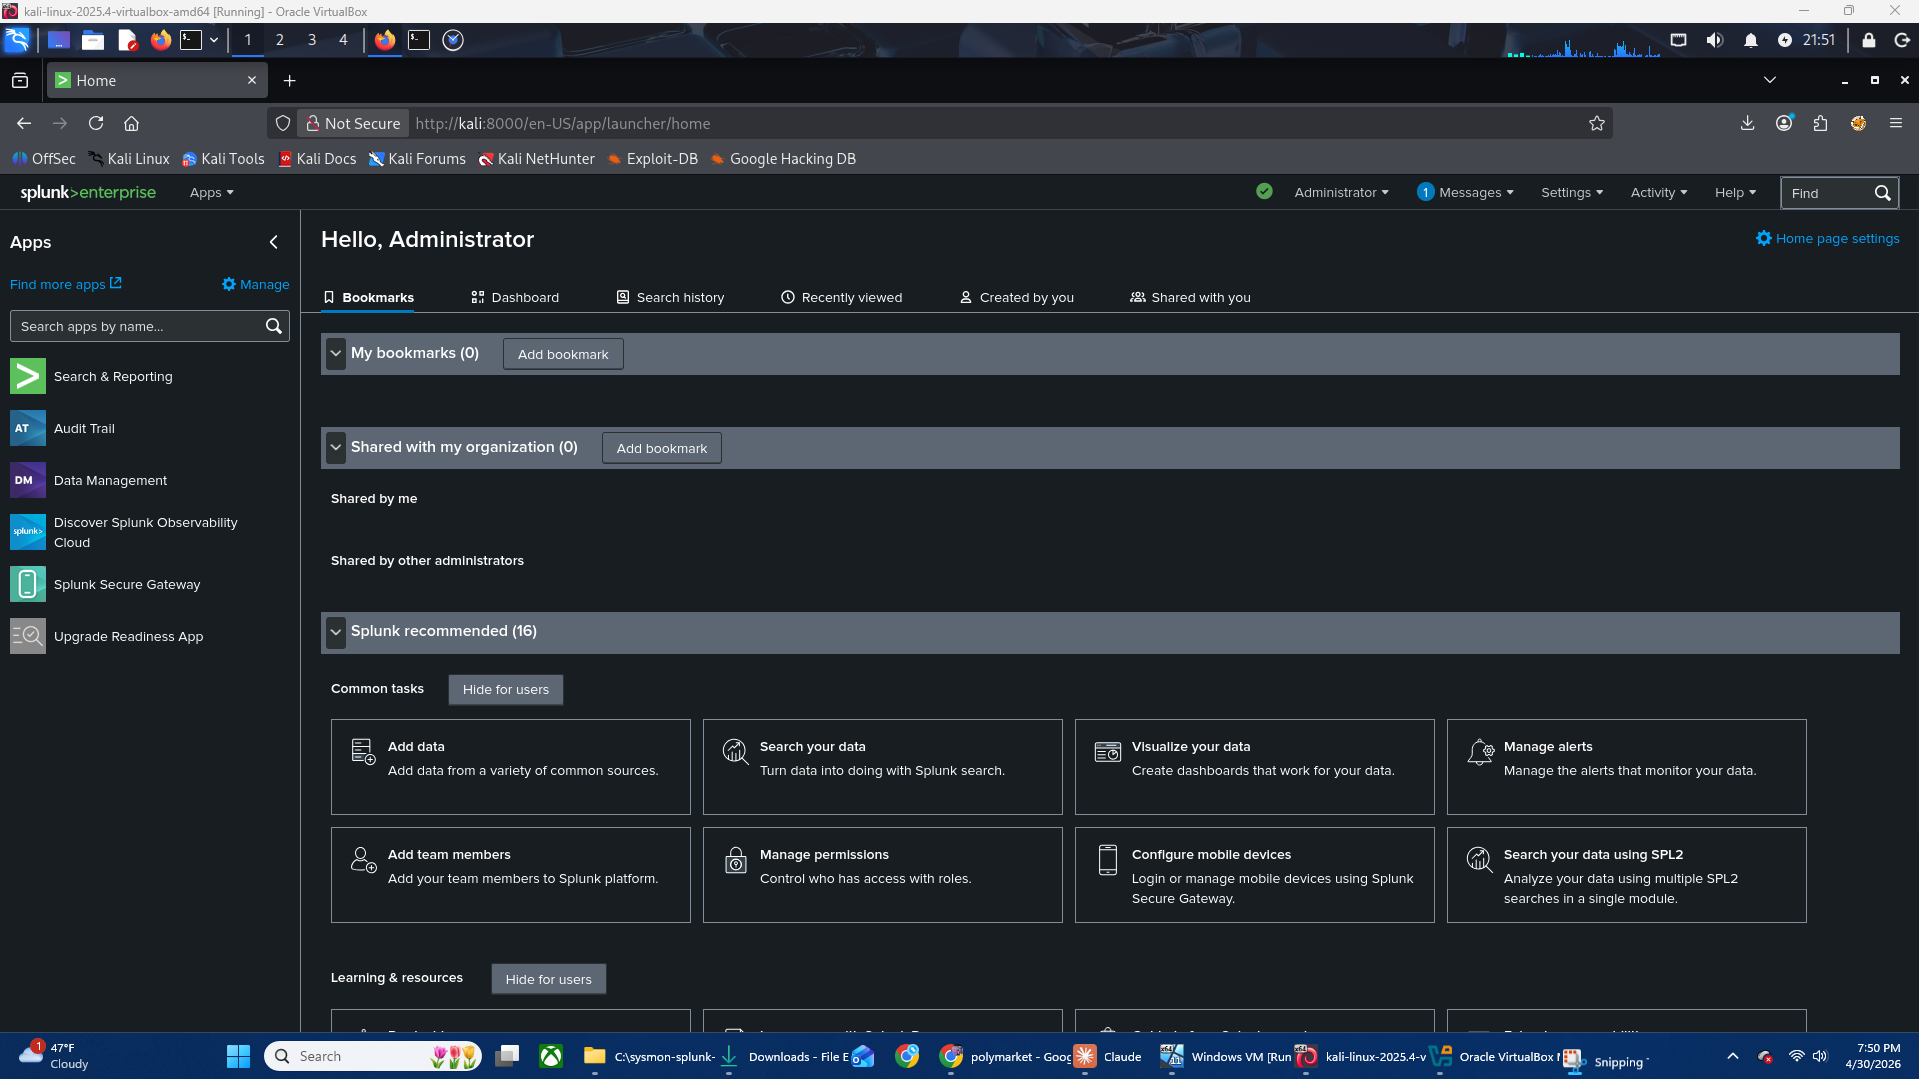Open Discover Splunk Observability Cloud icon
Viewport: 1919px width, 1079px height.
point(28,532)
